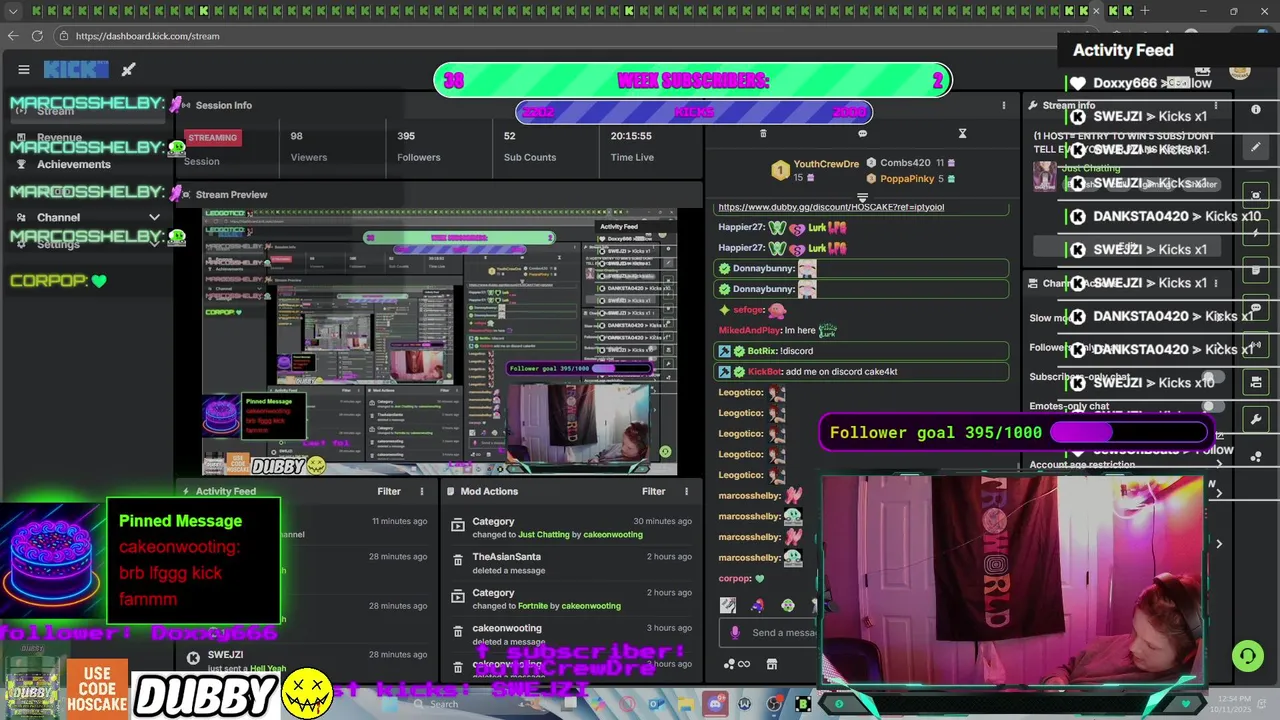The width and height of the screenshot is (1280, 720).
Task: Click TheAsianSanta deleted a message entry
Action: (571, 563)
